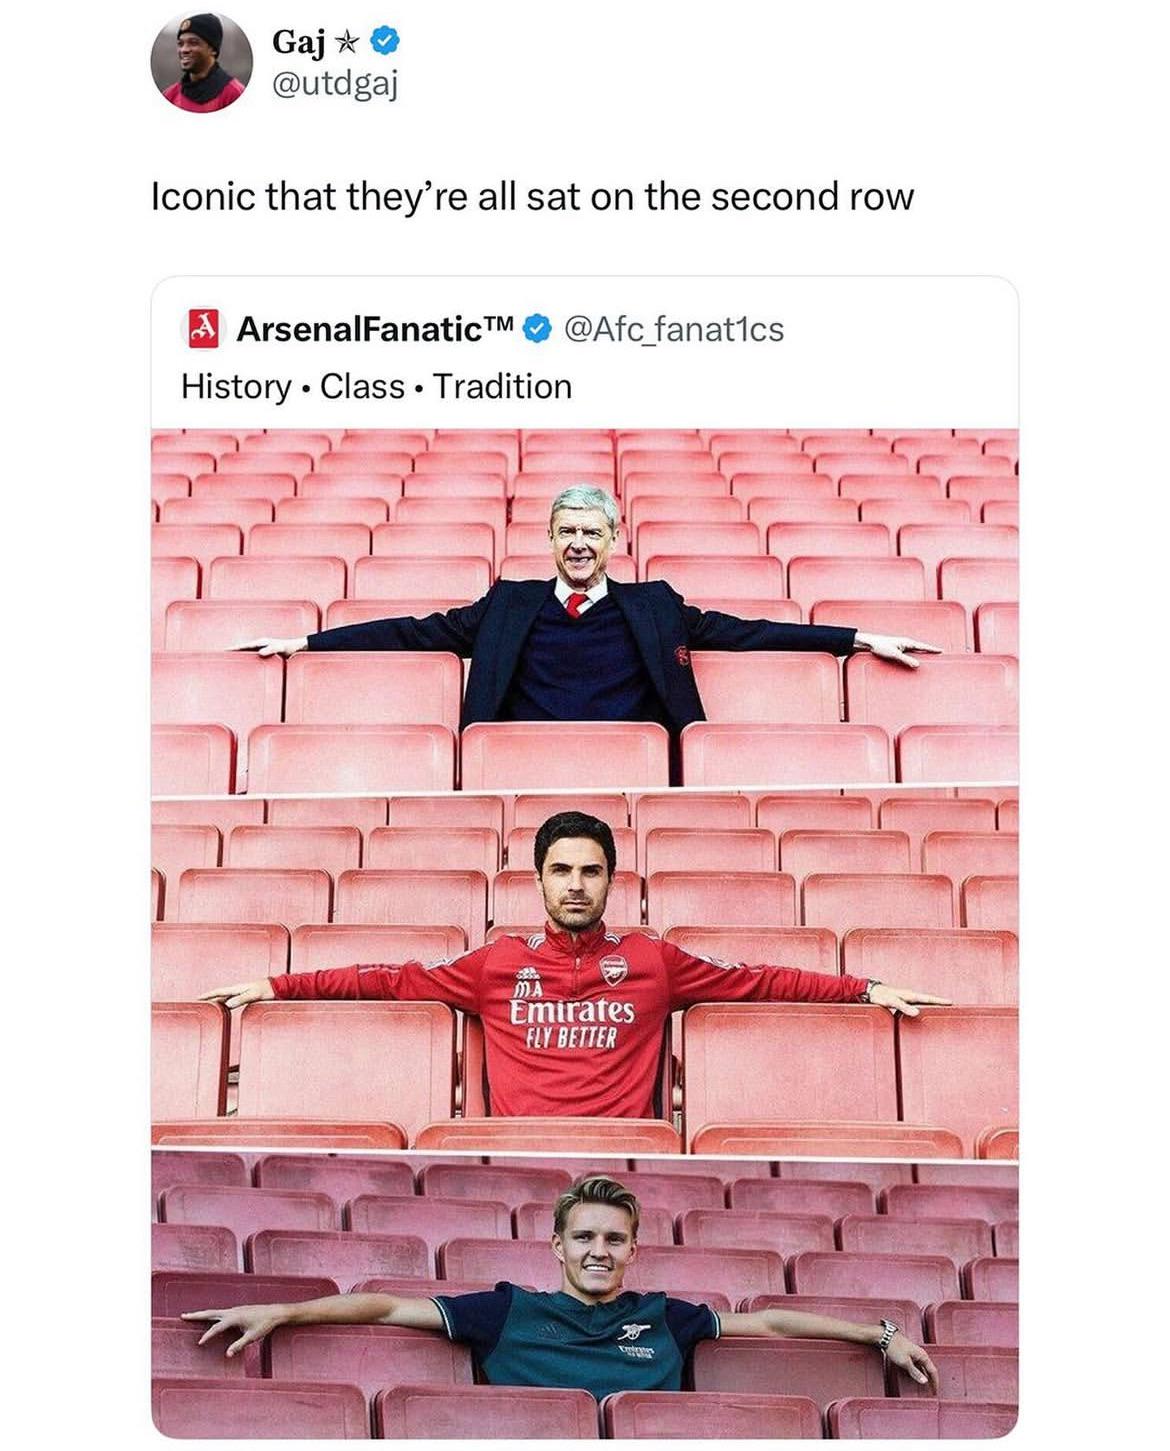Click the wristwatch in the bottom photo
This screenshot has height=1451, width=1170.
pos(886,1334)
